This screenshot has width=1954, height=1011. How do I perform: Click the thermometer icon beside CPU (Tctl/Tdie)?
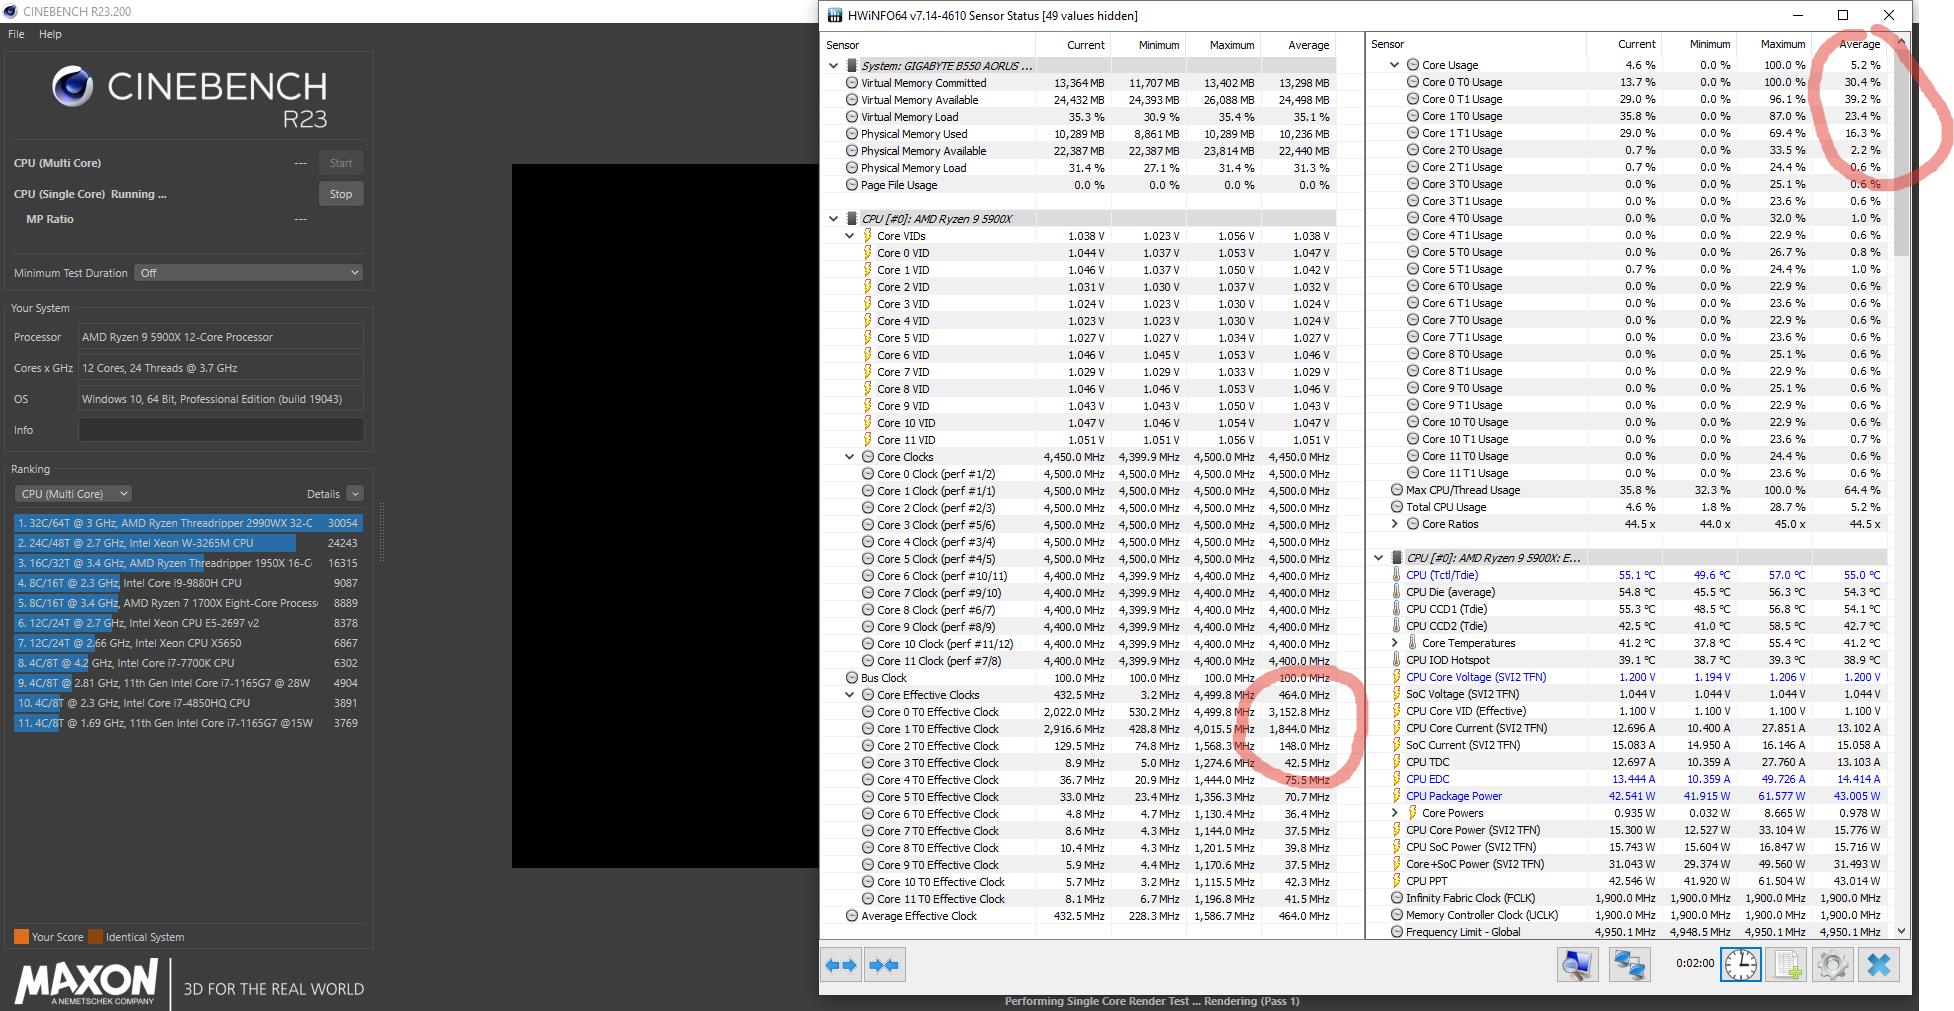tap(1397, 575)
